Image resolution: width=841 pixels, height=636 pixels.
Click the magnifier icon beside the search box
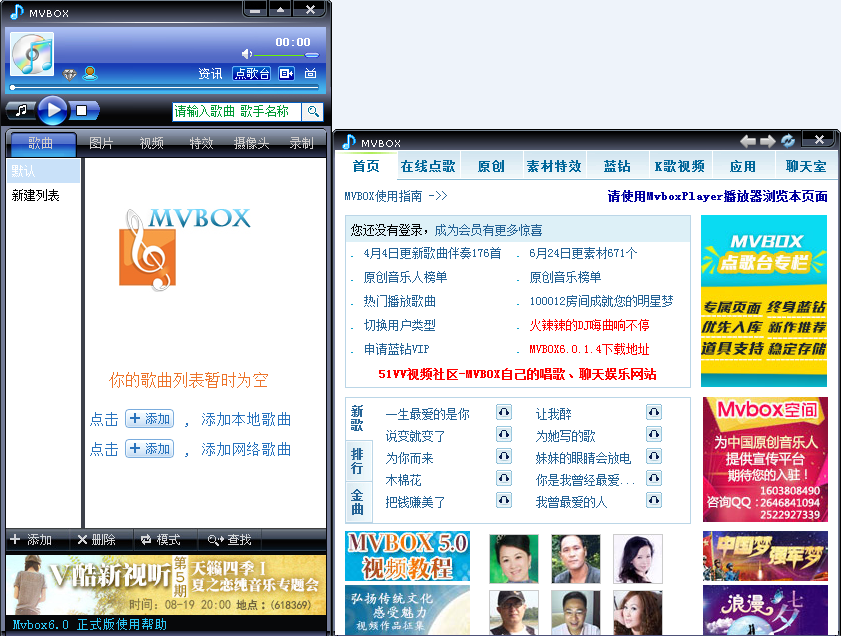click(311, 110)
